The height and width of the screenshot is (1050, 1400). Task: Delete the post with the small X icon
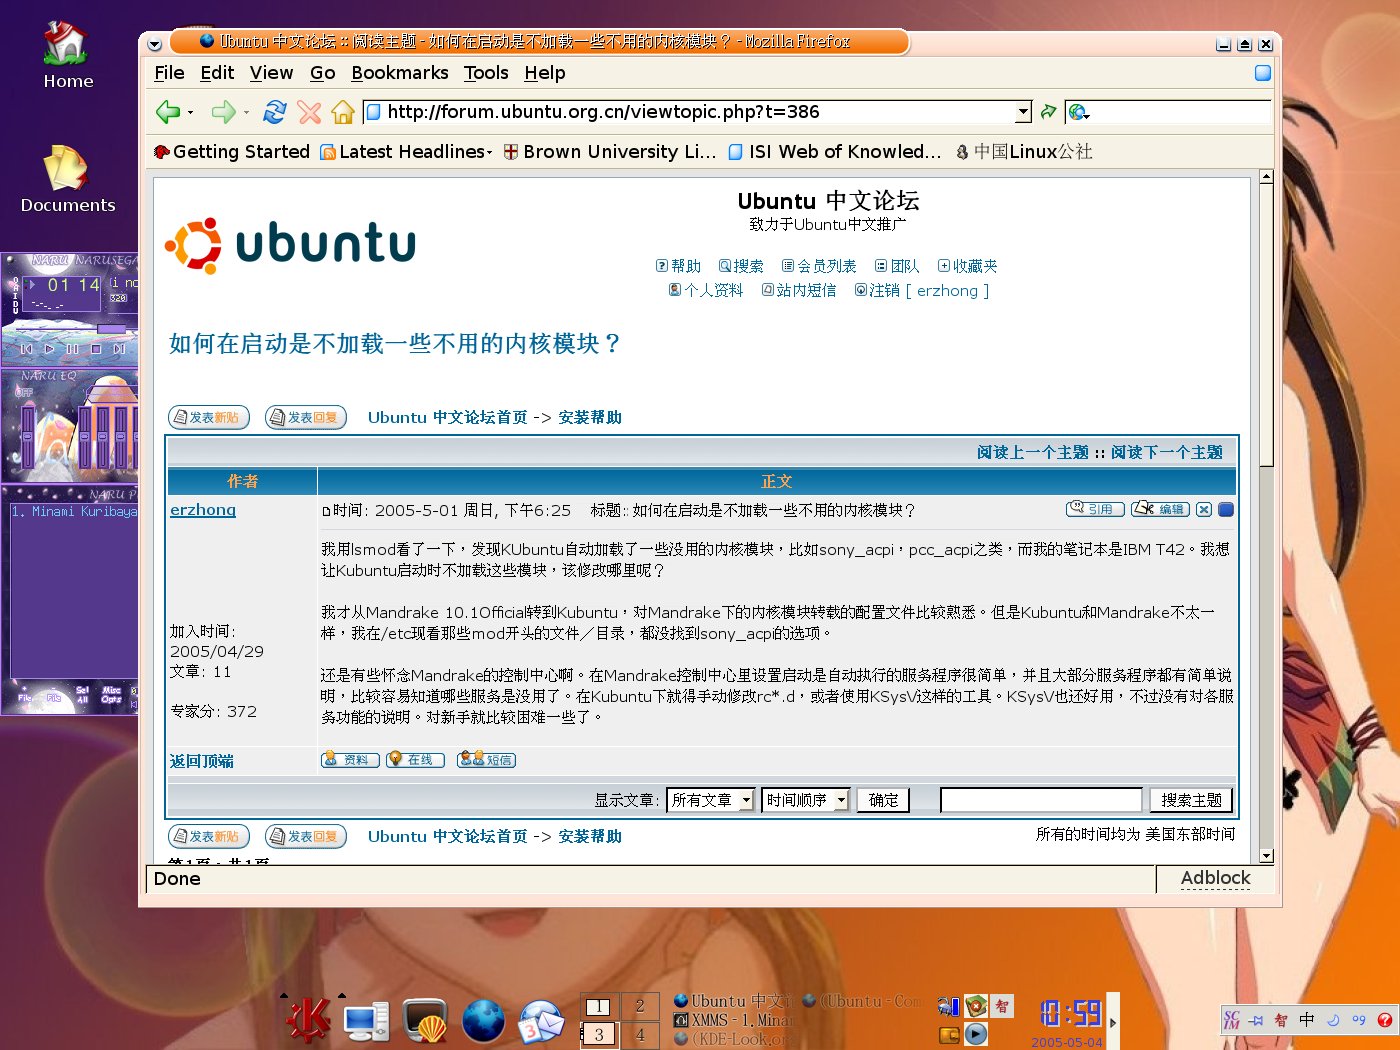coord(1204,509)
